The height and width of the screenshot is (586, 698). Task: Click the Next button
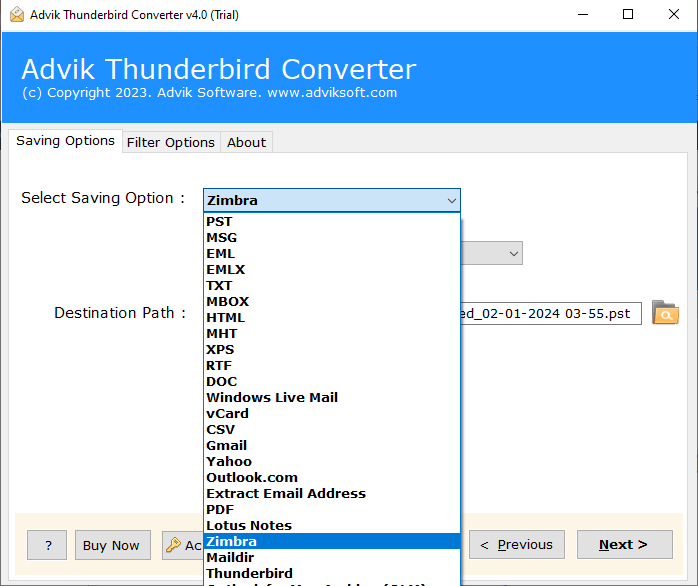tap(625, 545)
